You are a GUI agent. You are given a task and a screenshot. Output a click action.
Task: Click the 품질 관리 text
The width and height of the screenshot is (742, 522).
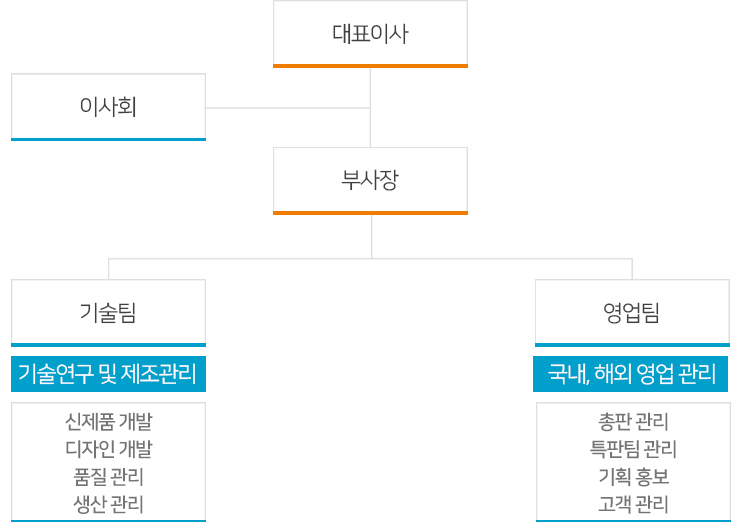tap(108, 477)
